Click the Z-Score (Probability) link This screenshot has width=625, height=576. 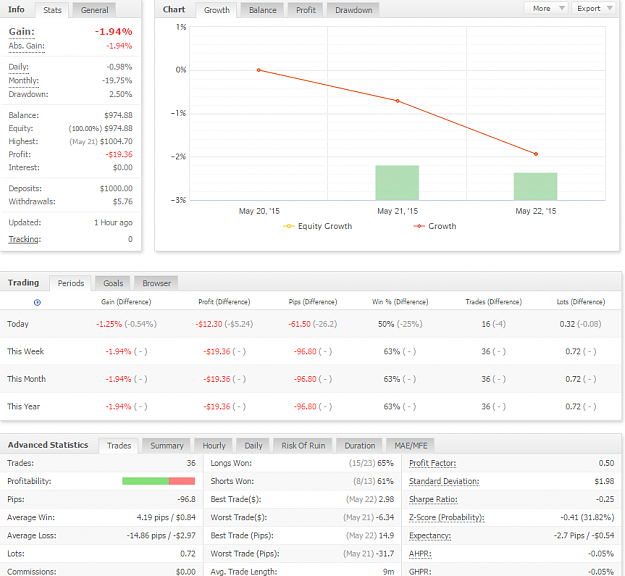click(446, 517)
